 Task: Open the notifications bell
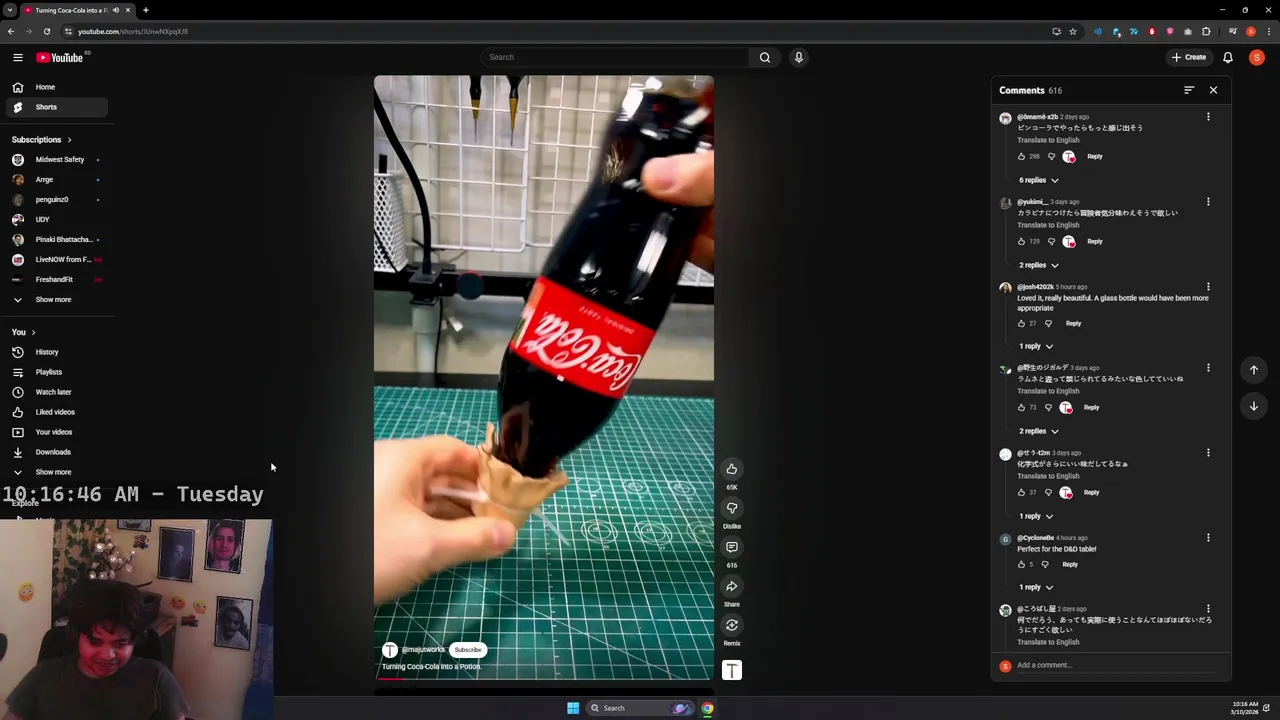(x=1228, y=57)
